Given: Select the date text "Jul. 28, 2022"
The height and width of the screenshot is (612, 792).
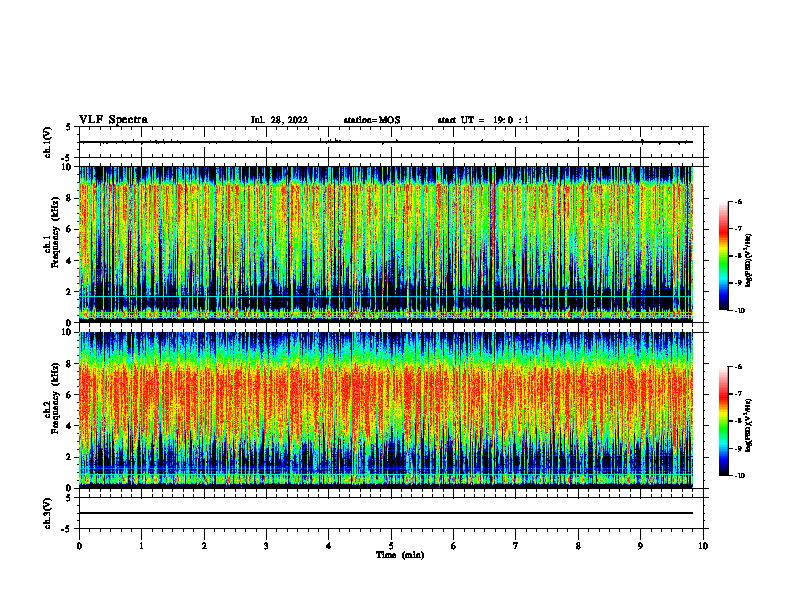Looking at the screenshot, I should point(279,120).
